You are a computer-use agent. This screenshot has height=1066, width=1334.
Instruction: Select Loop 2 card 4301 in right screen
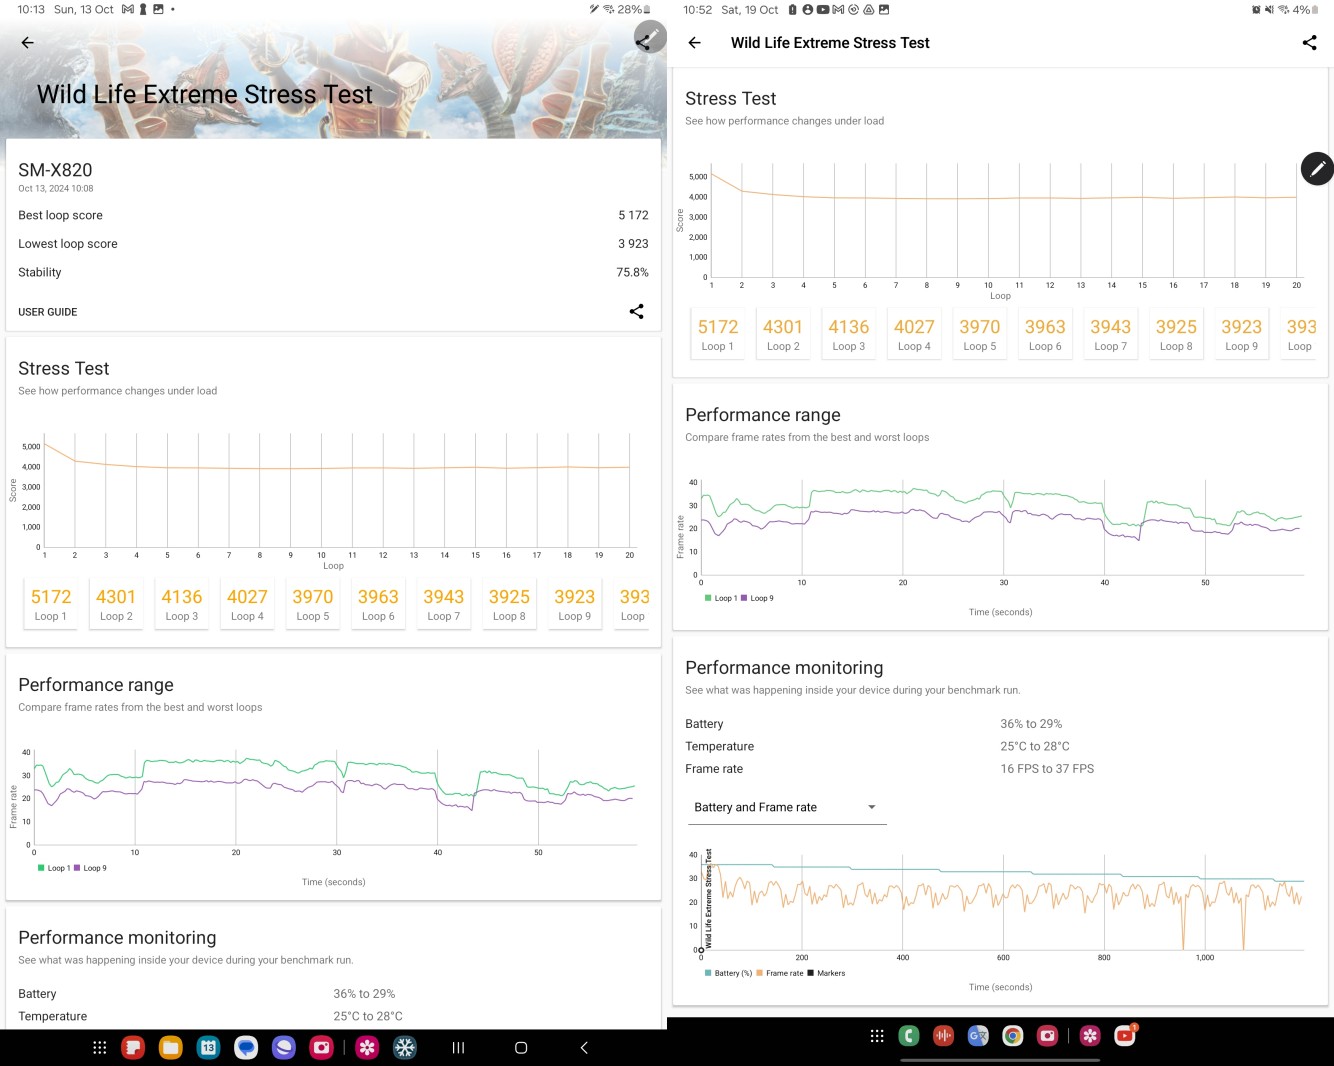pos(783,334)
